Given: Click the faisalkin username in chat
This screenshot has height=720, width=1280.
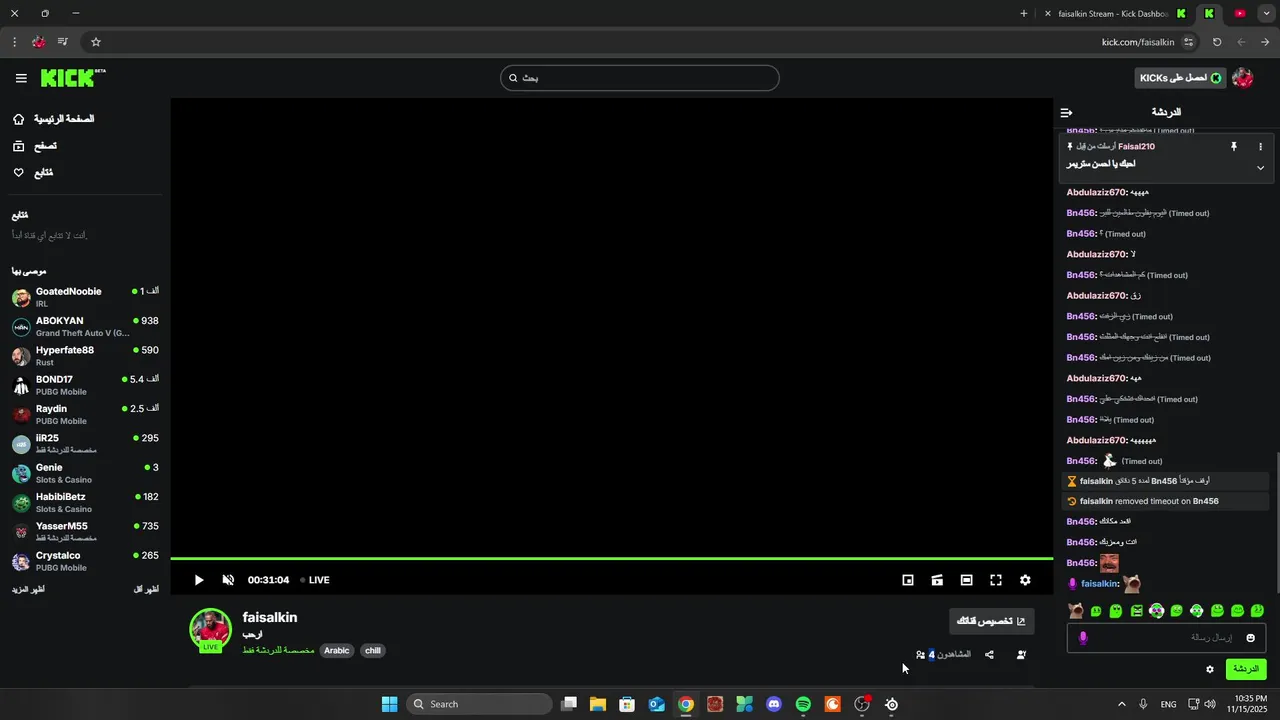Looking at the screenshot, I should pyautogui.click(x=1100, y=584).
